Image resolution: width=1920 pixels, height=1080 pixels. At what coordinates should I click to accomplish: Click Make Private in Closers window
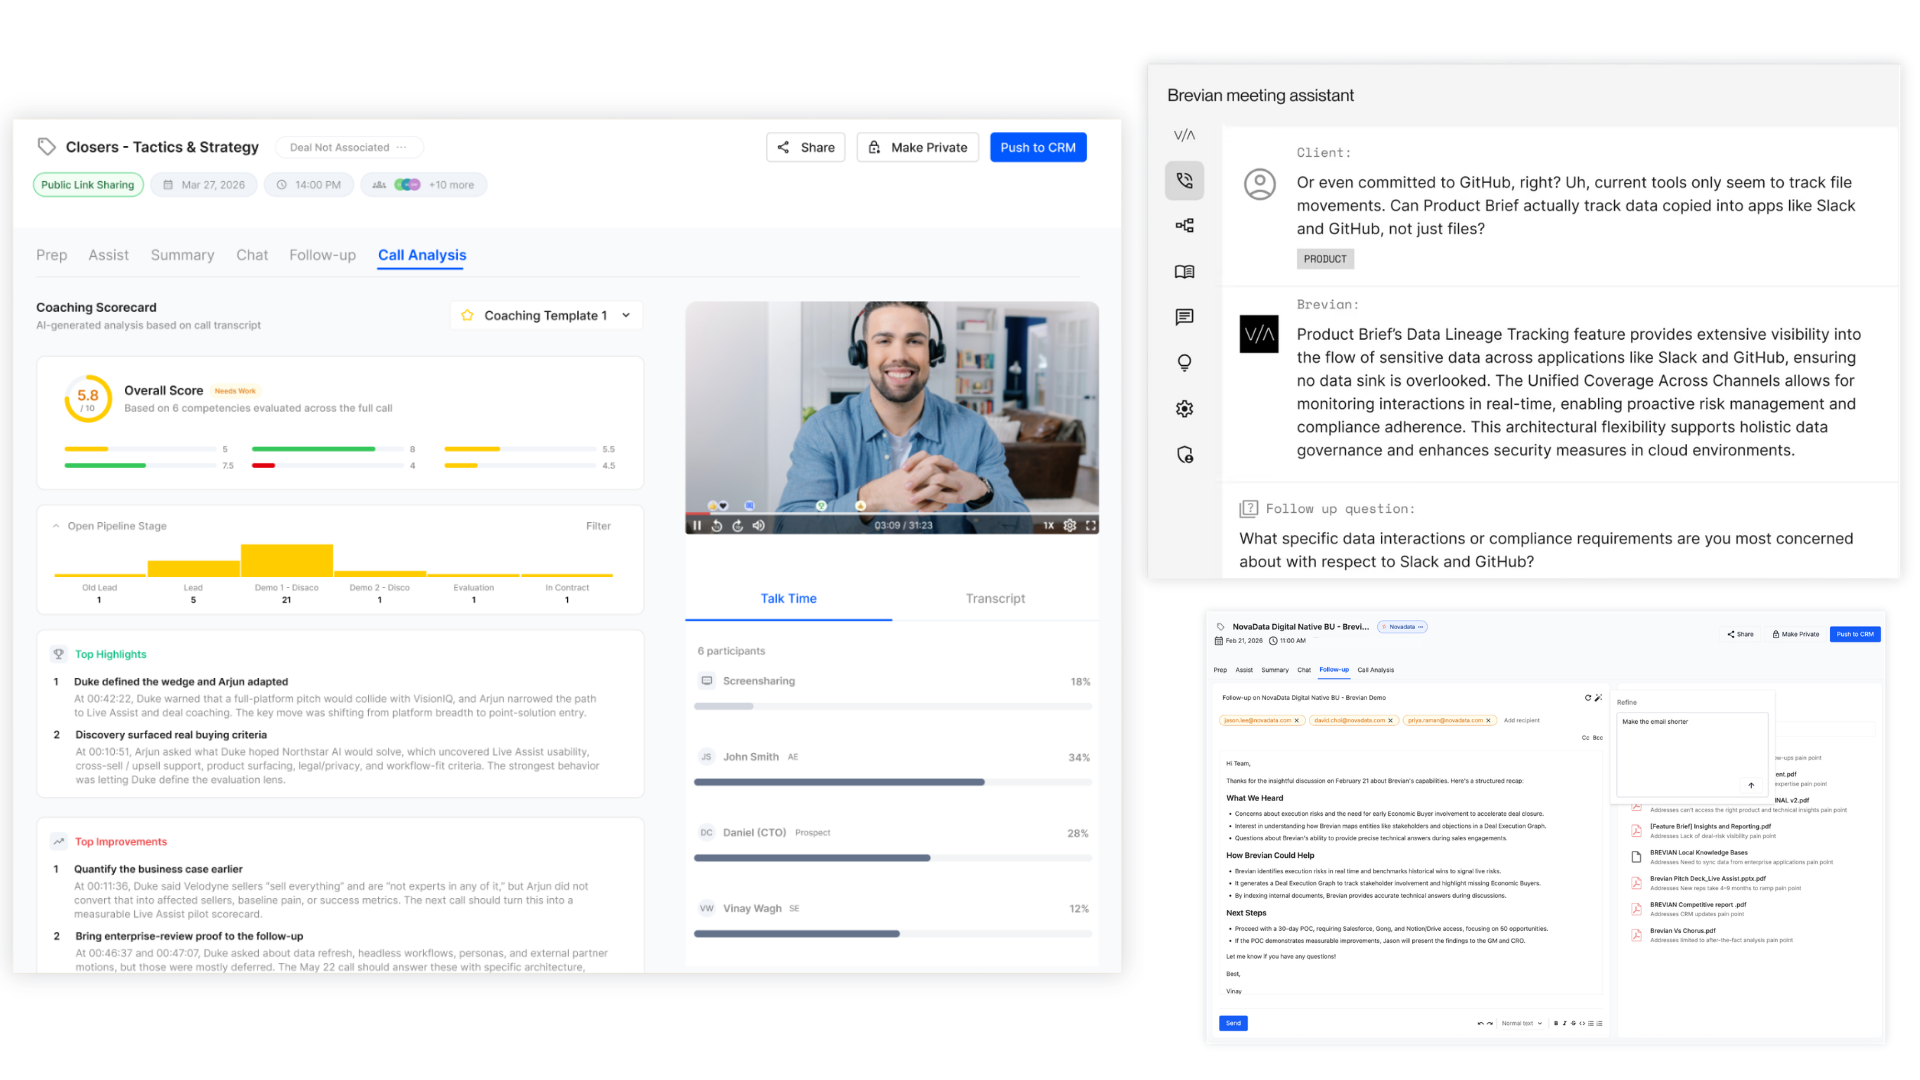click(x=918, y=147)
